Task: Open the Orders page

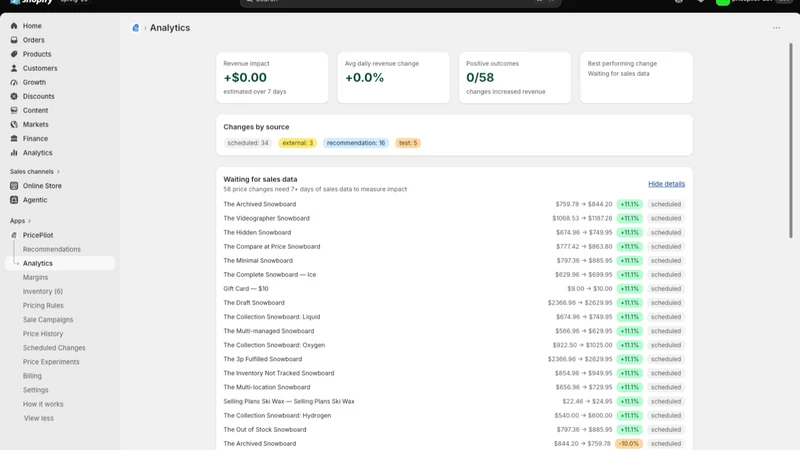Action: coord(33,40)
